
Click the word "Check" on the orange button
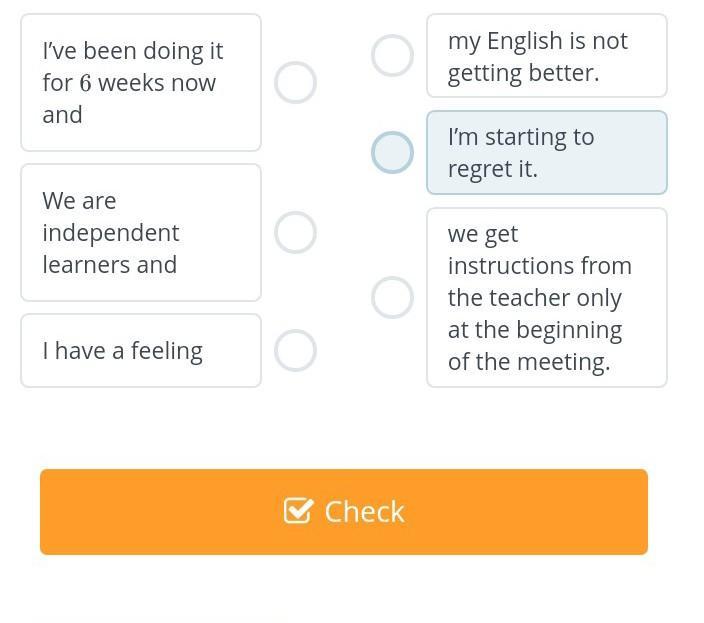click(x=364, y=511)
